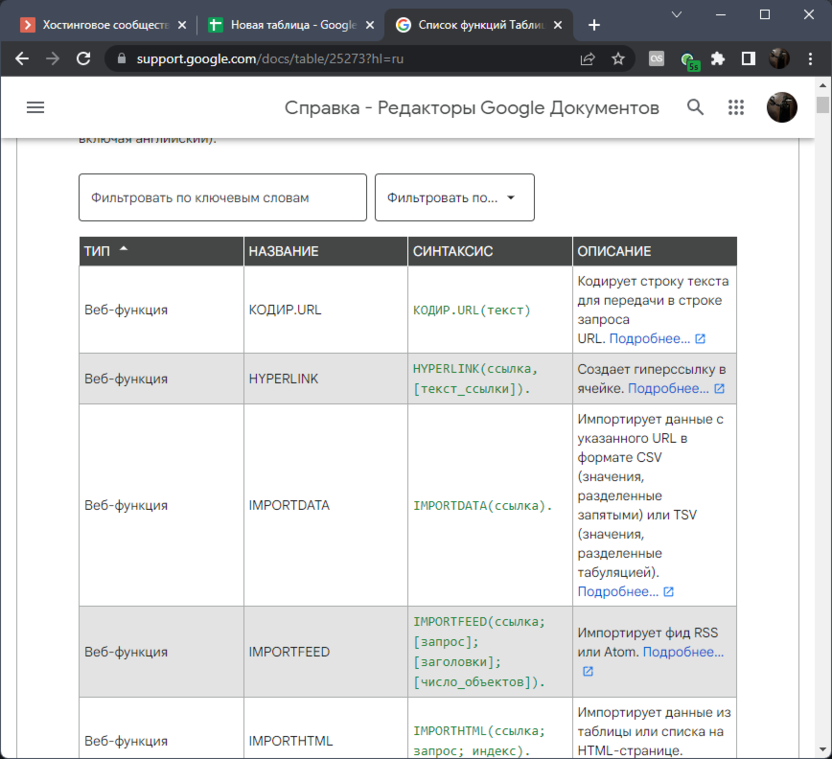
Task: Open the Google account avatar menu
Action: pos(781,108)
